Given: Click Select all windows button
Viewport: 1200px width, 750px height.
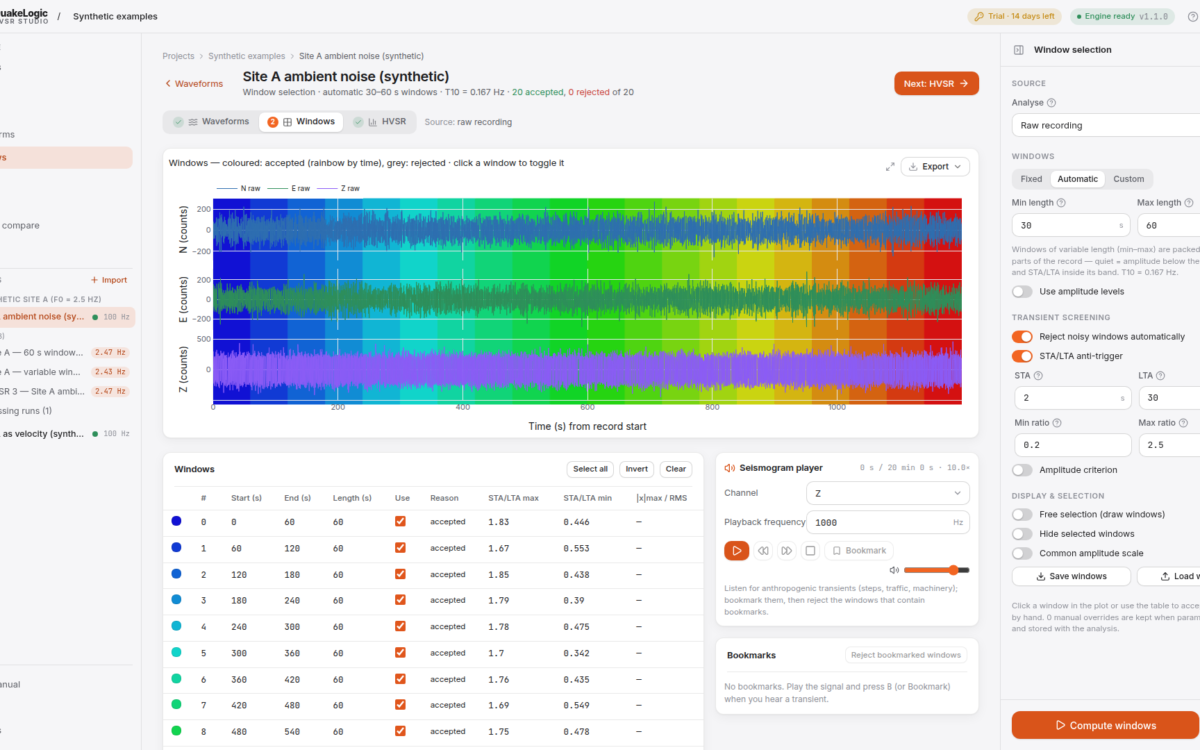Looking at the screenshot, I should [590, 469].
